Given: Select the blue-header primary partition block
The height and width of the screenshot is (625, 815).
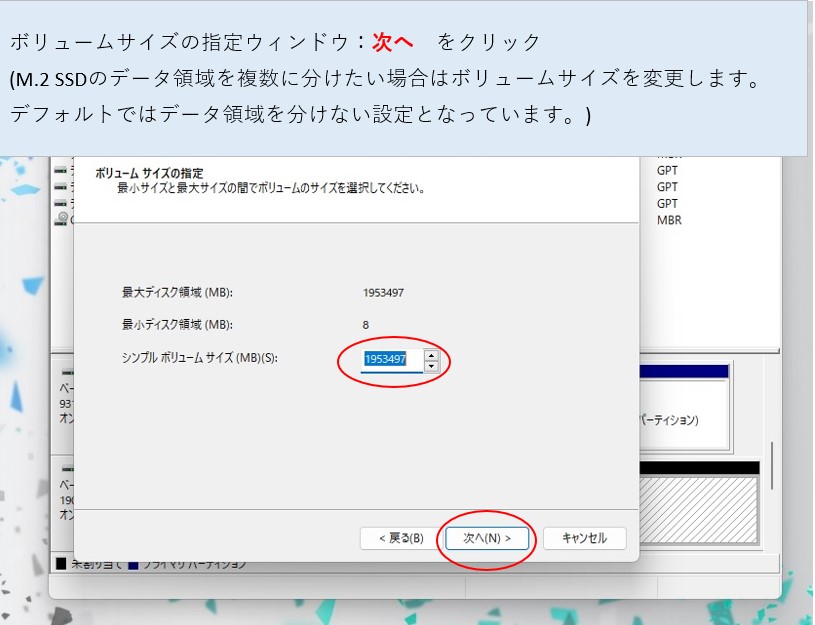Looking at the screenshot, I should pos(684,410).
